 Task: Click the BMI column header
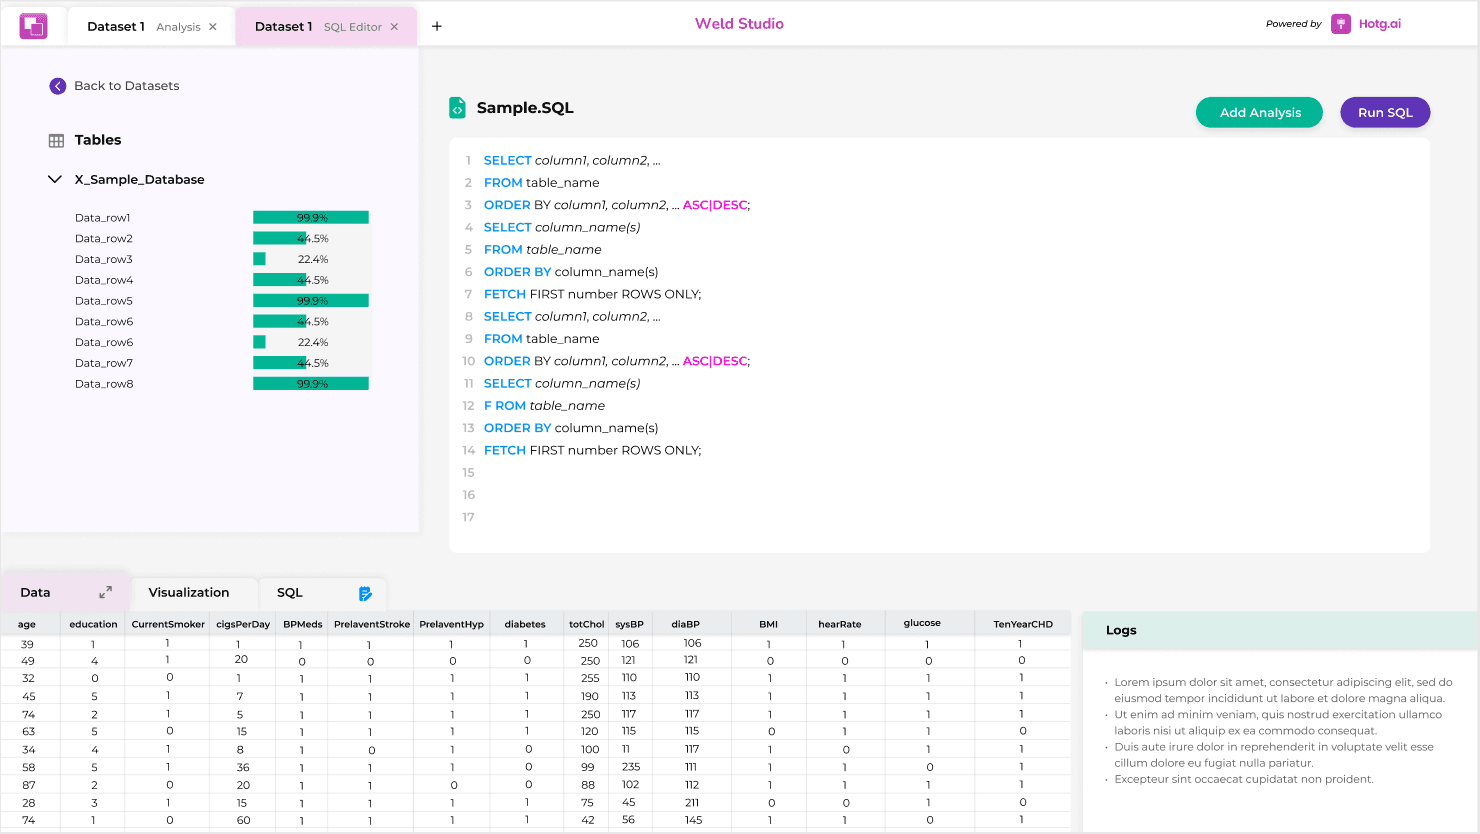tap(768, 624)
